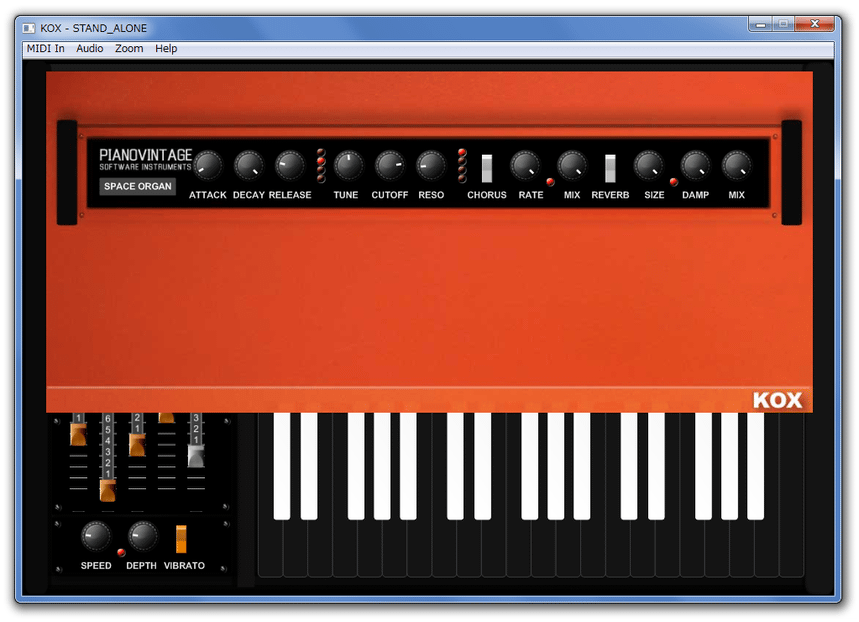Screen dimensions: 859x622
Task: Click the reverb SIZE knob
Action: click(x=649, y=166)
